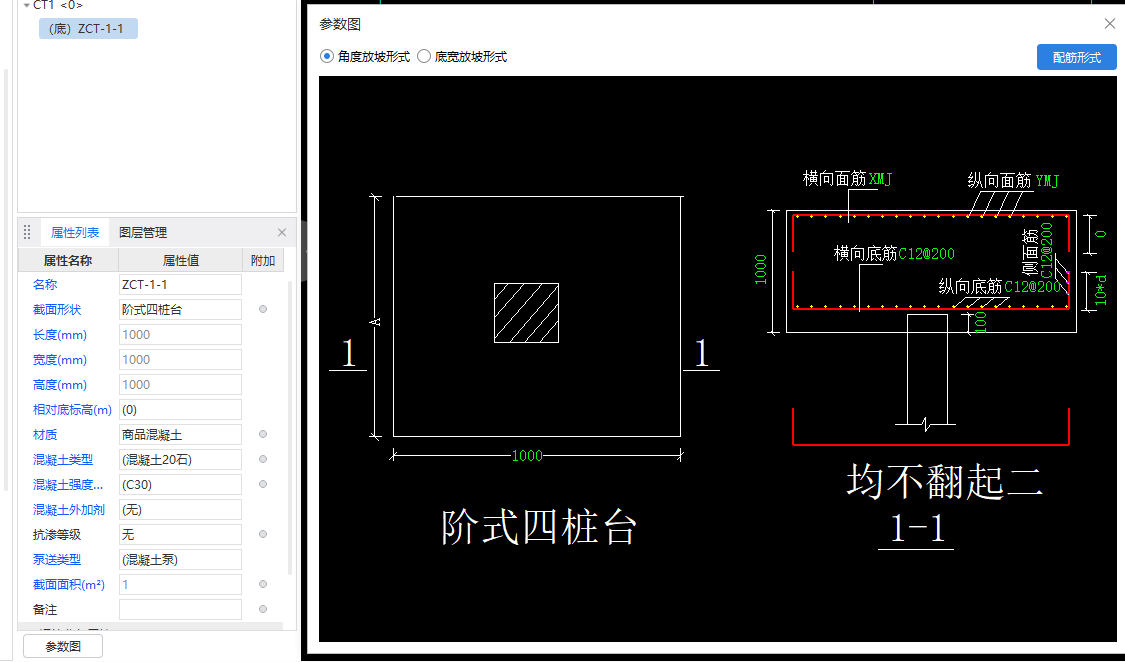Click the 均不翻起二 section title
The image size is (1125, 662).
944,481
